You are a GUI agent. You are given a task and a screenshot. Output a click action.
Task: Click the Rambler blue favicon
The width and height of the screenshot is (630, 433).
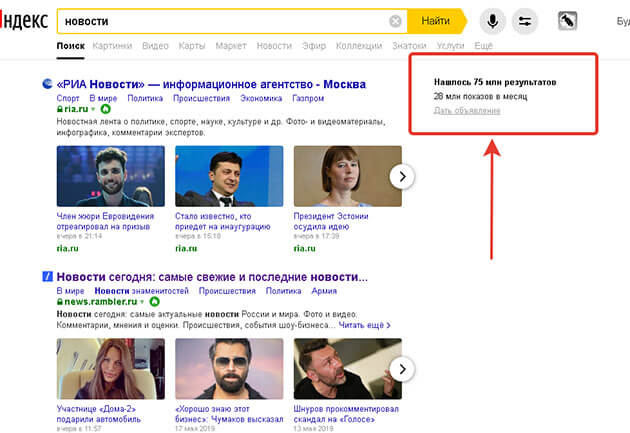46,277
